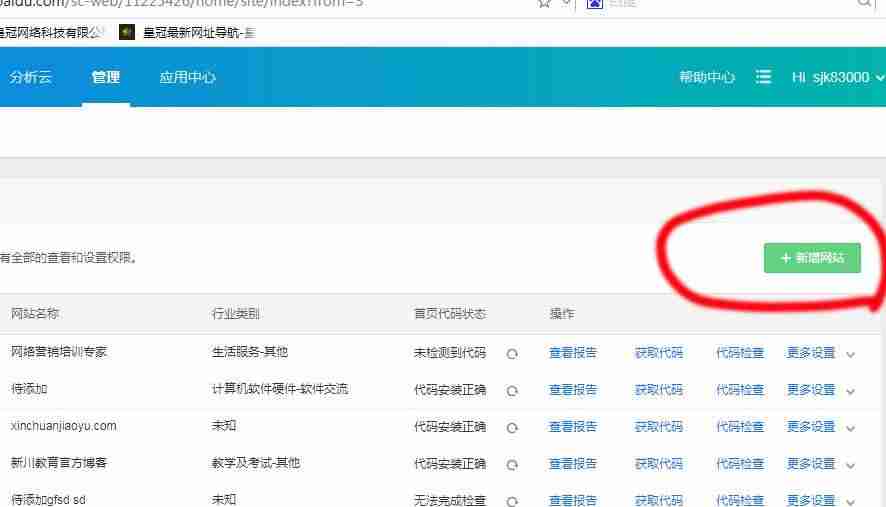
Task: Click the green 新增网站 button
Action: click(x=812, y=258)
